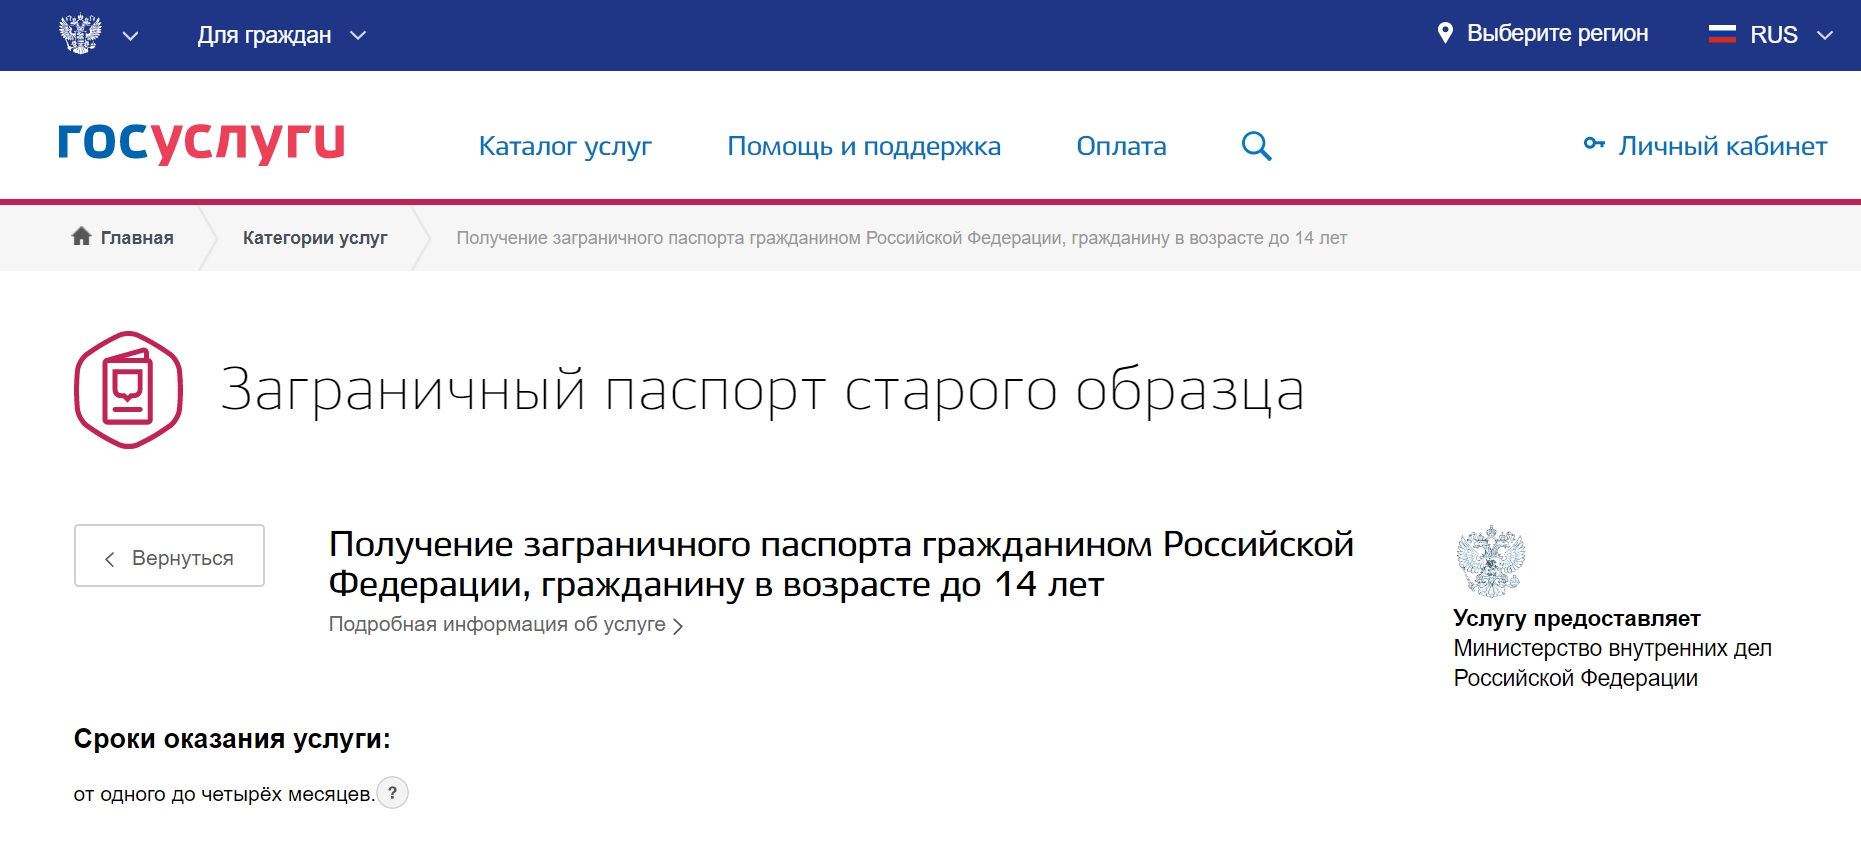Click the current-page breadcrumb about passport

tap(901, 238)
